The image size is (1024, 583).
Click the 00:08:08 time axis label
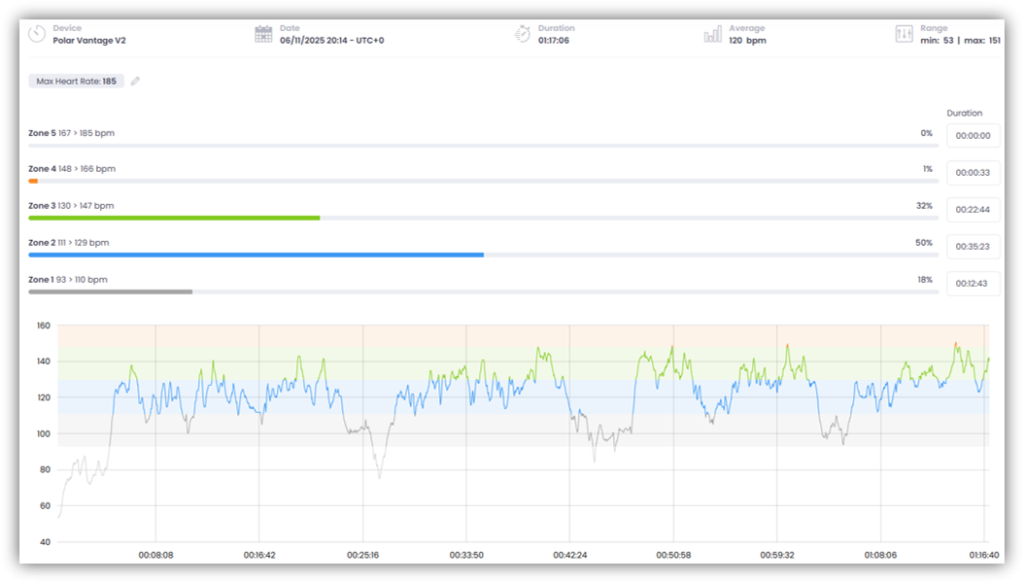156,554
